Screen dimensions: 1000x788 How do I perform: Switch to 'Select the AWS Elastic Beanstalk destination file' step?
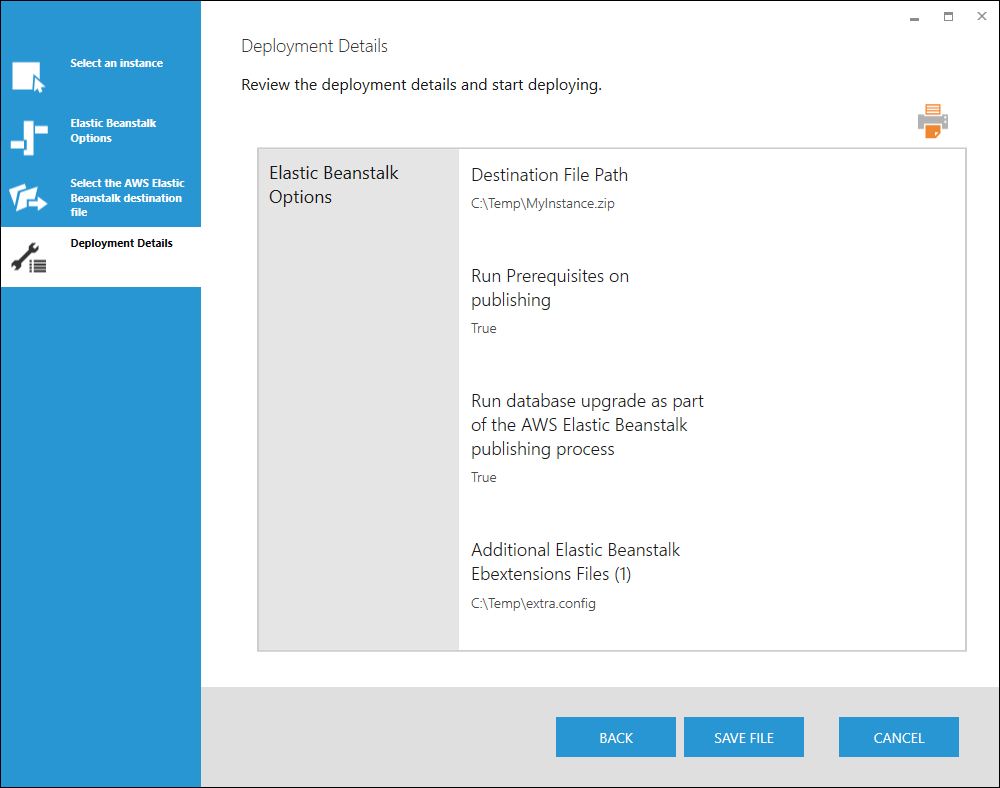tap(127, 197)
